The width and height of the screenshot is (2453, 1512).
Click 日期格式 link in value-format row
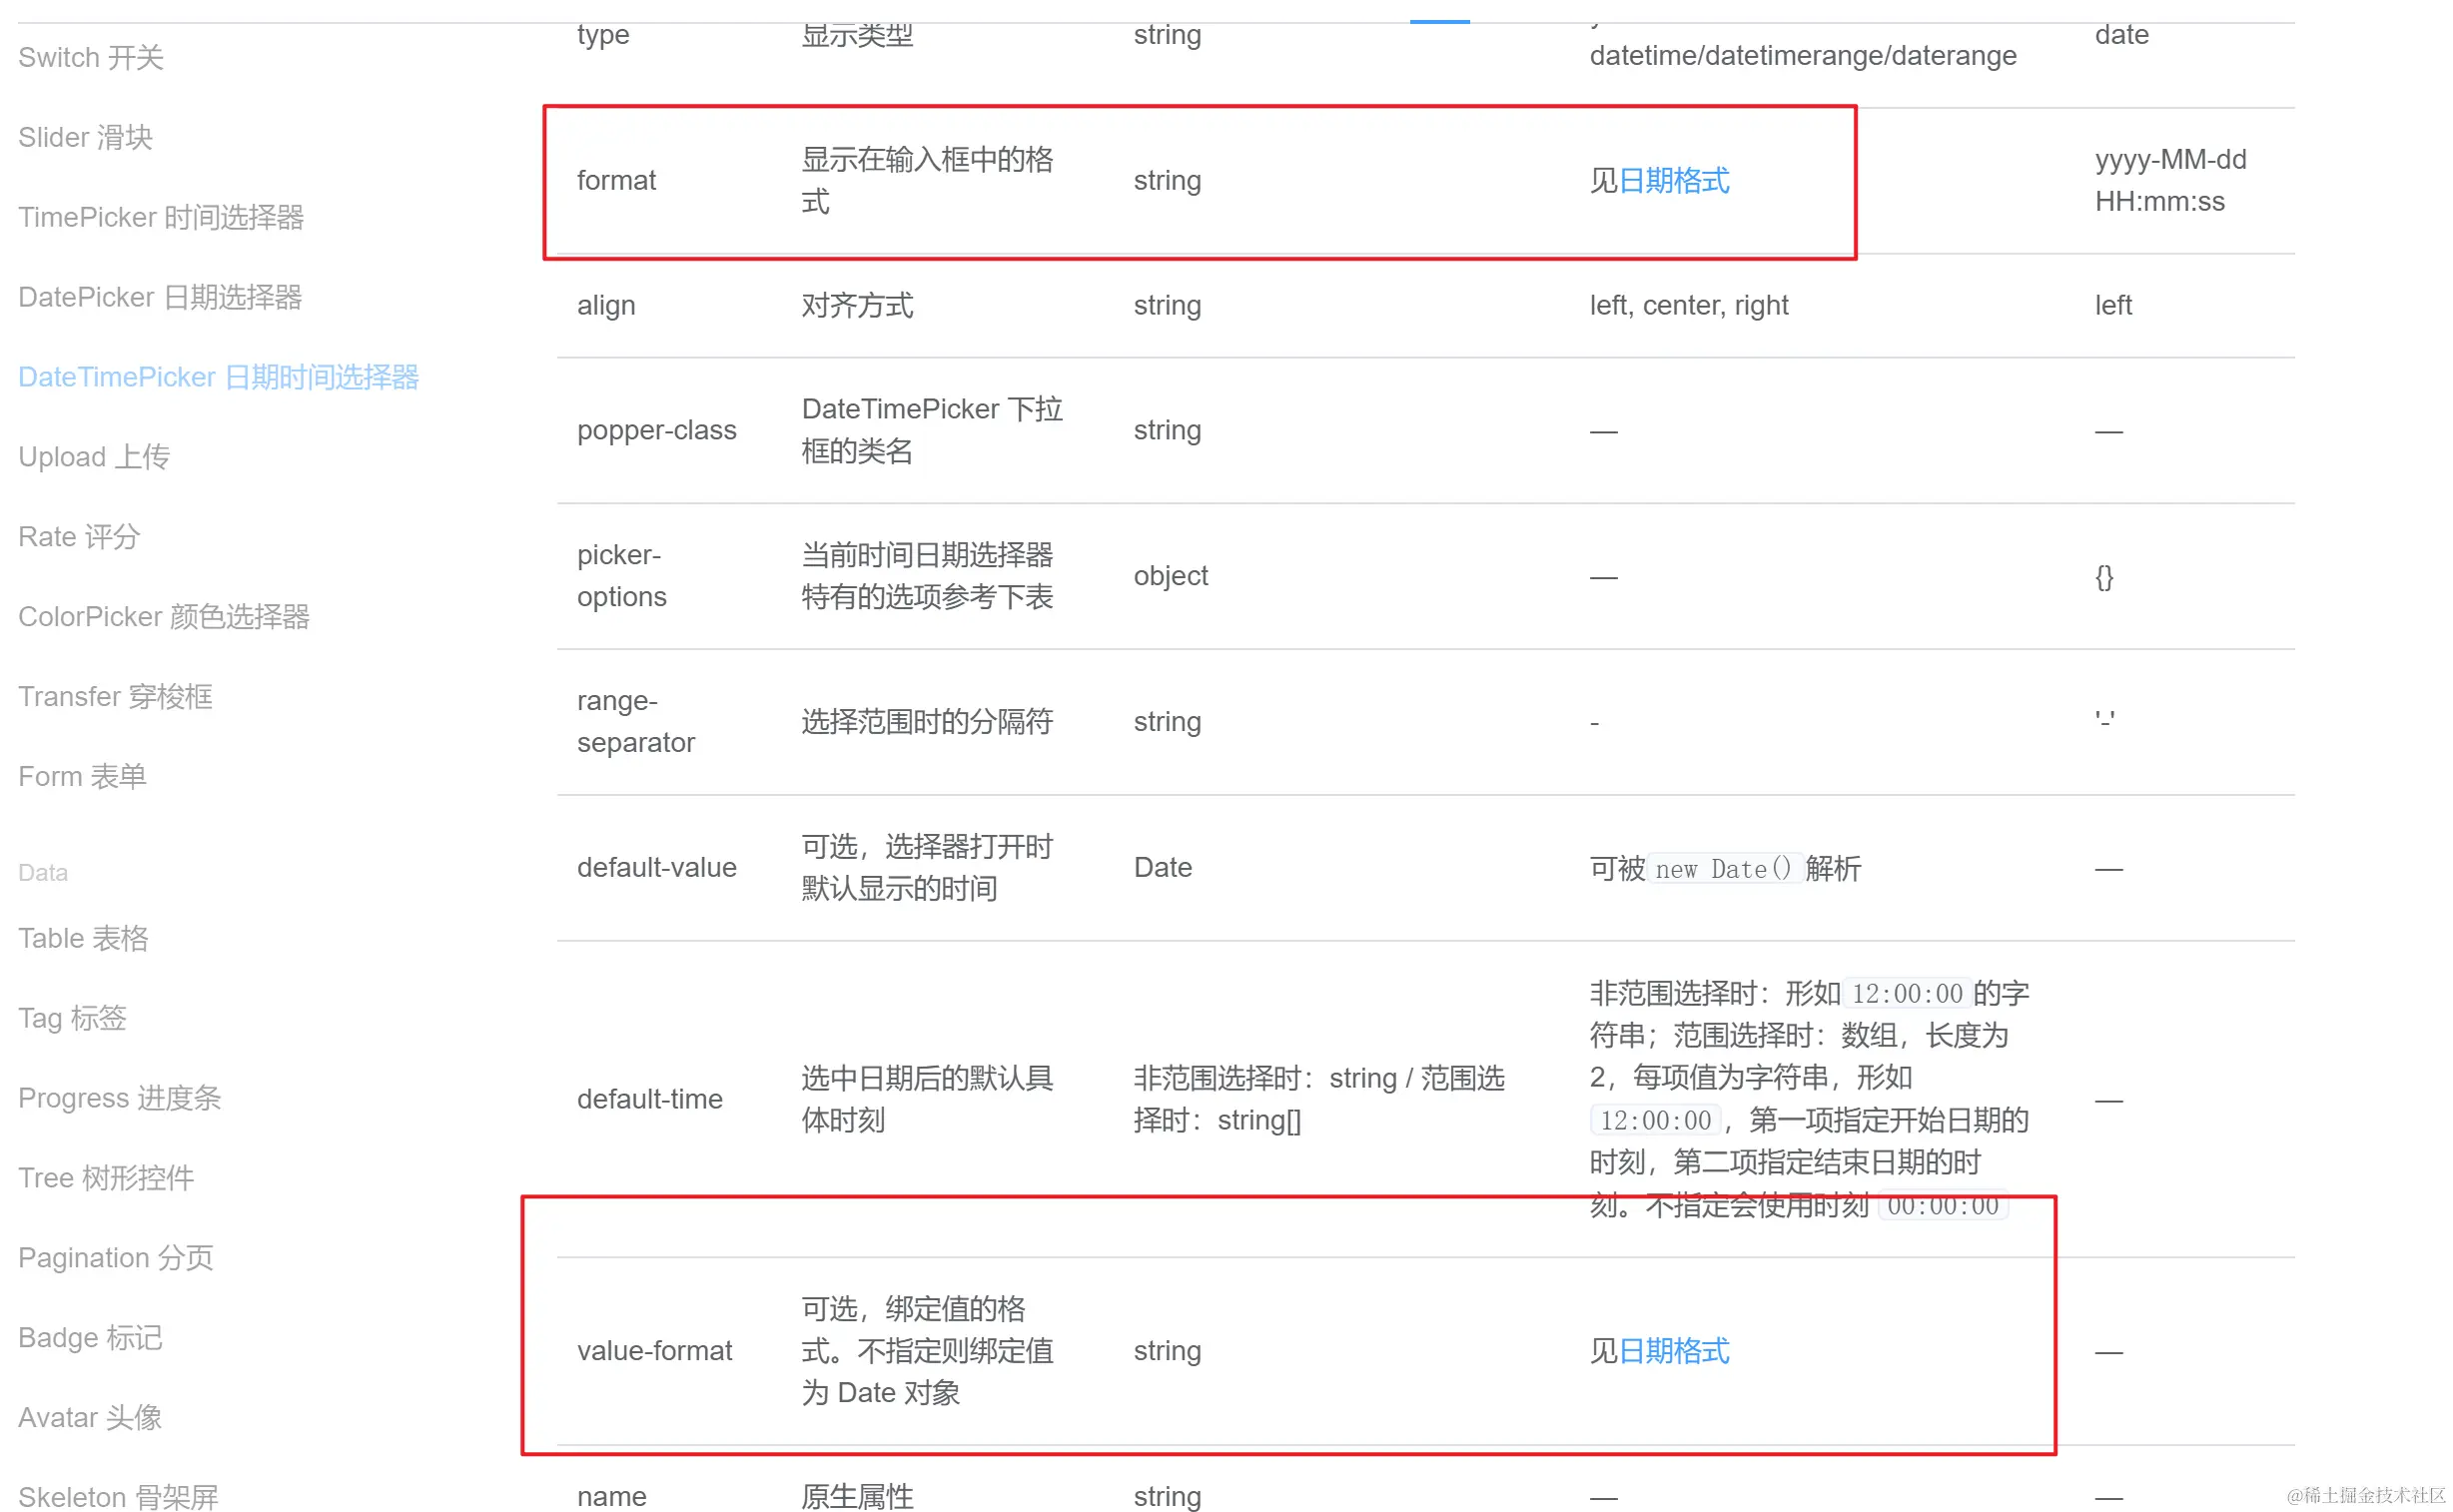pyautogui.click(x=1673, y=1352)
